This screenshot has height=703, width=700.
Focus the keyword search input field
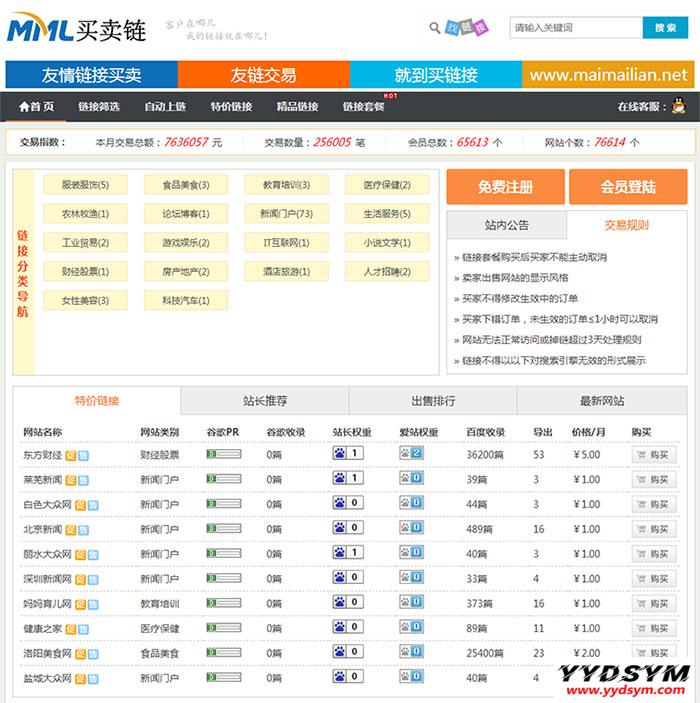[x=576, y=28]
